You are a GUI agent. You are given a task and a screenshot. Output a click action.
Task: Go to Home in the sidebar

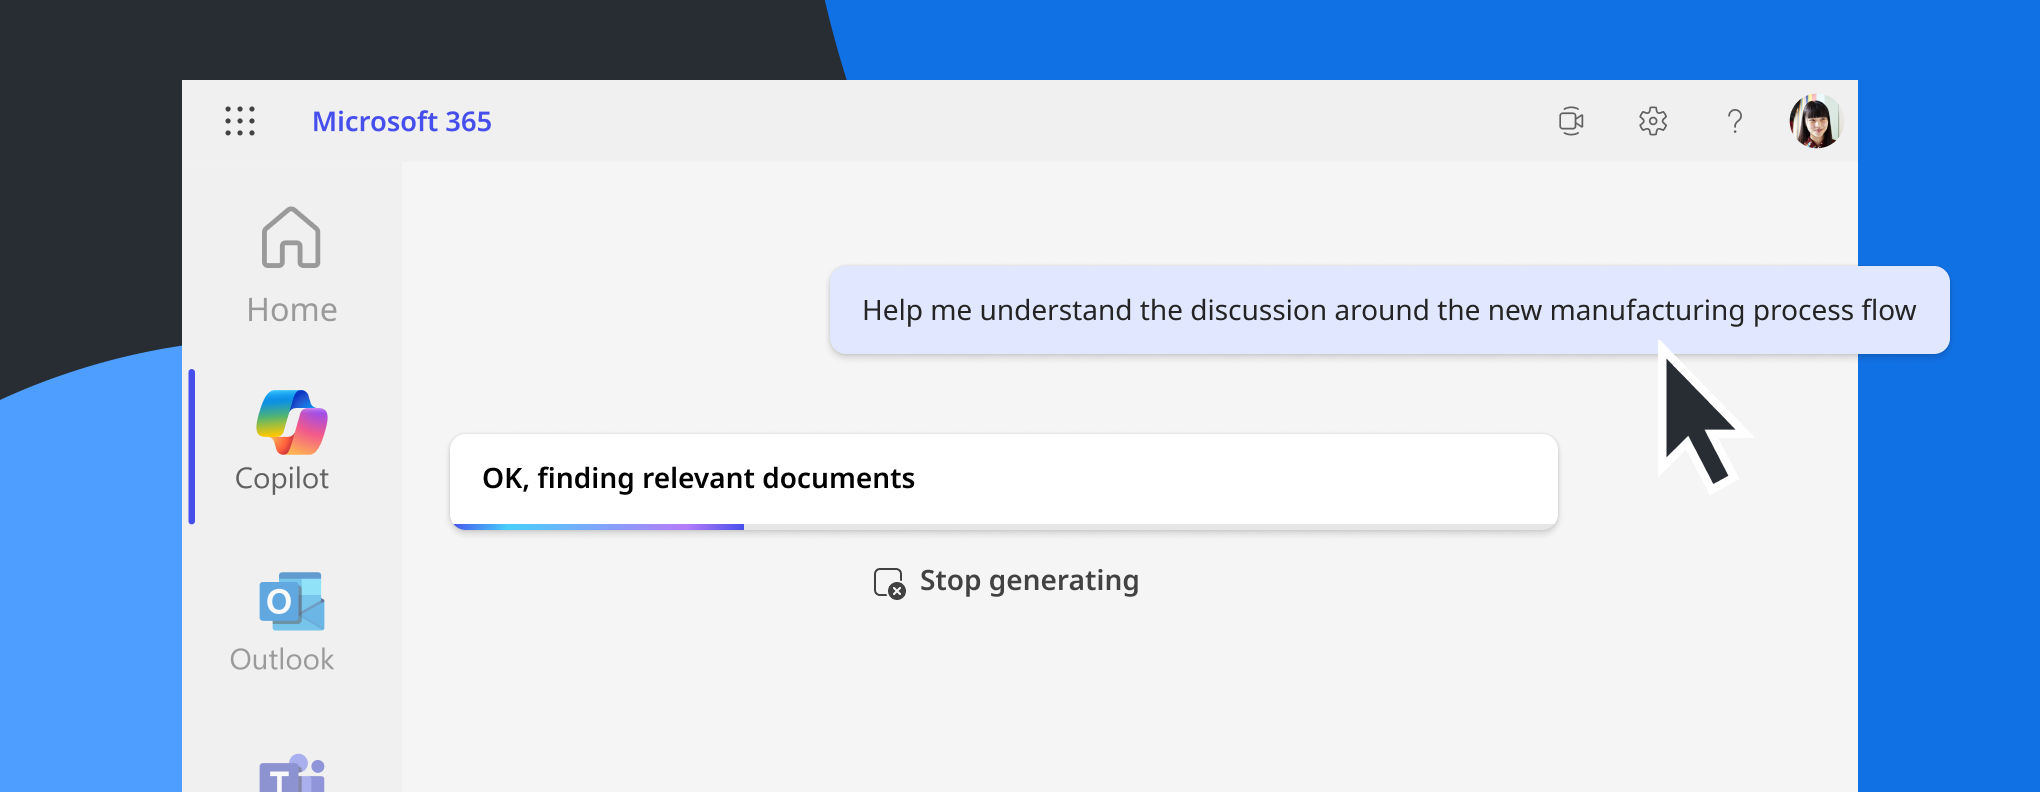pyautogui.click(x=291, y=265)
